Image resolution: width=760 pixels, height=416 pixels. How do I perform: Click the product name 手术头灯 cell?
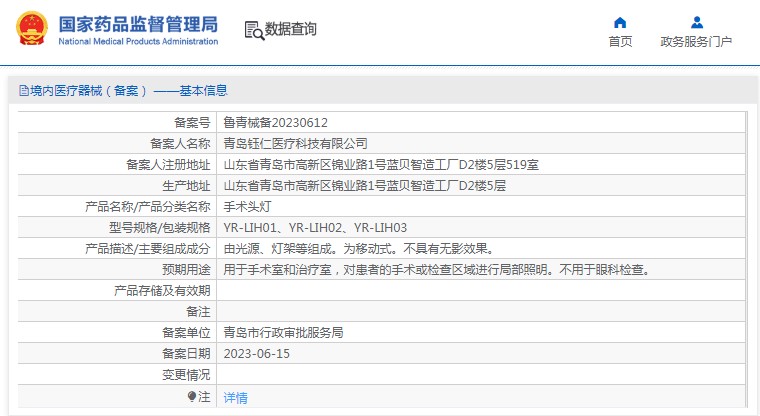(x=246, y=206)
